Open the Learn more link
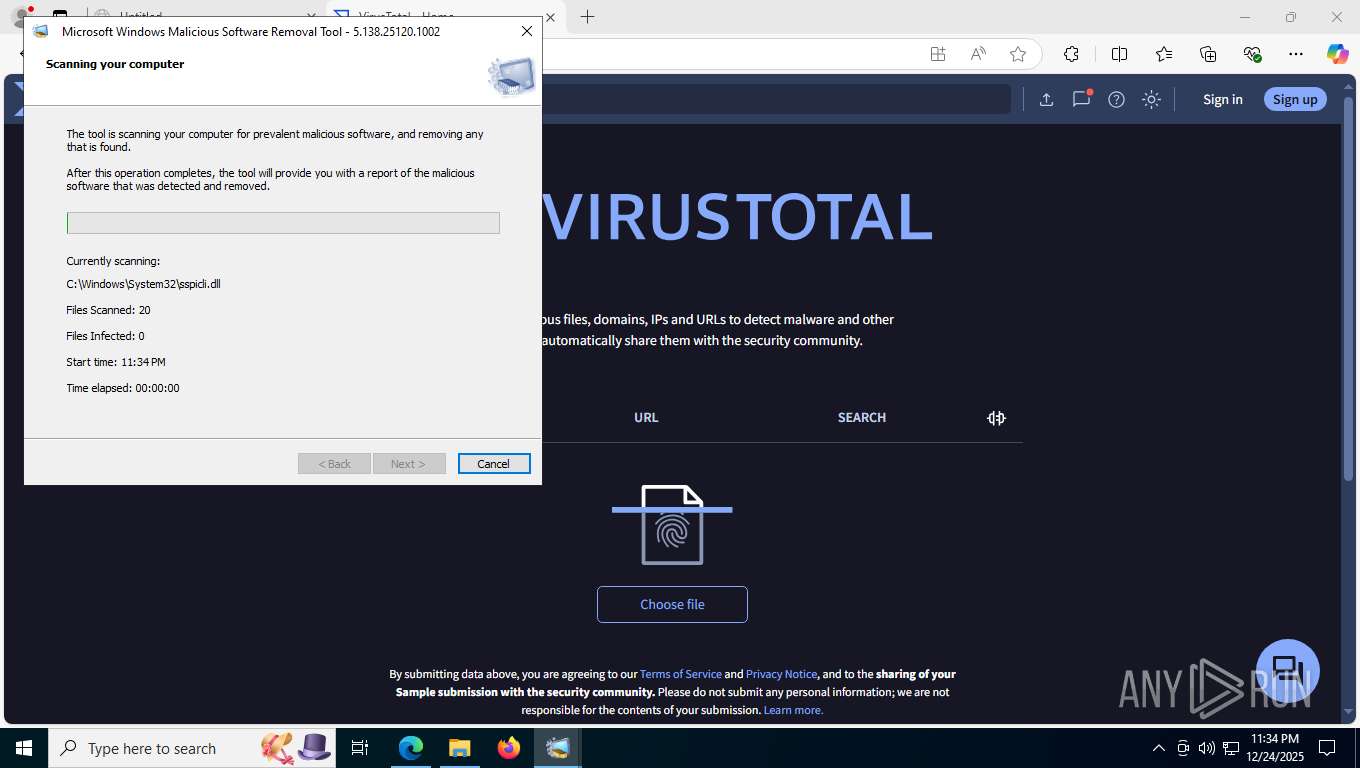1360x768 pixels. pyautogui.click(x=793, y=710)
